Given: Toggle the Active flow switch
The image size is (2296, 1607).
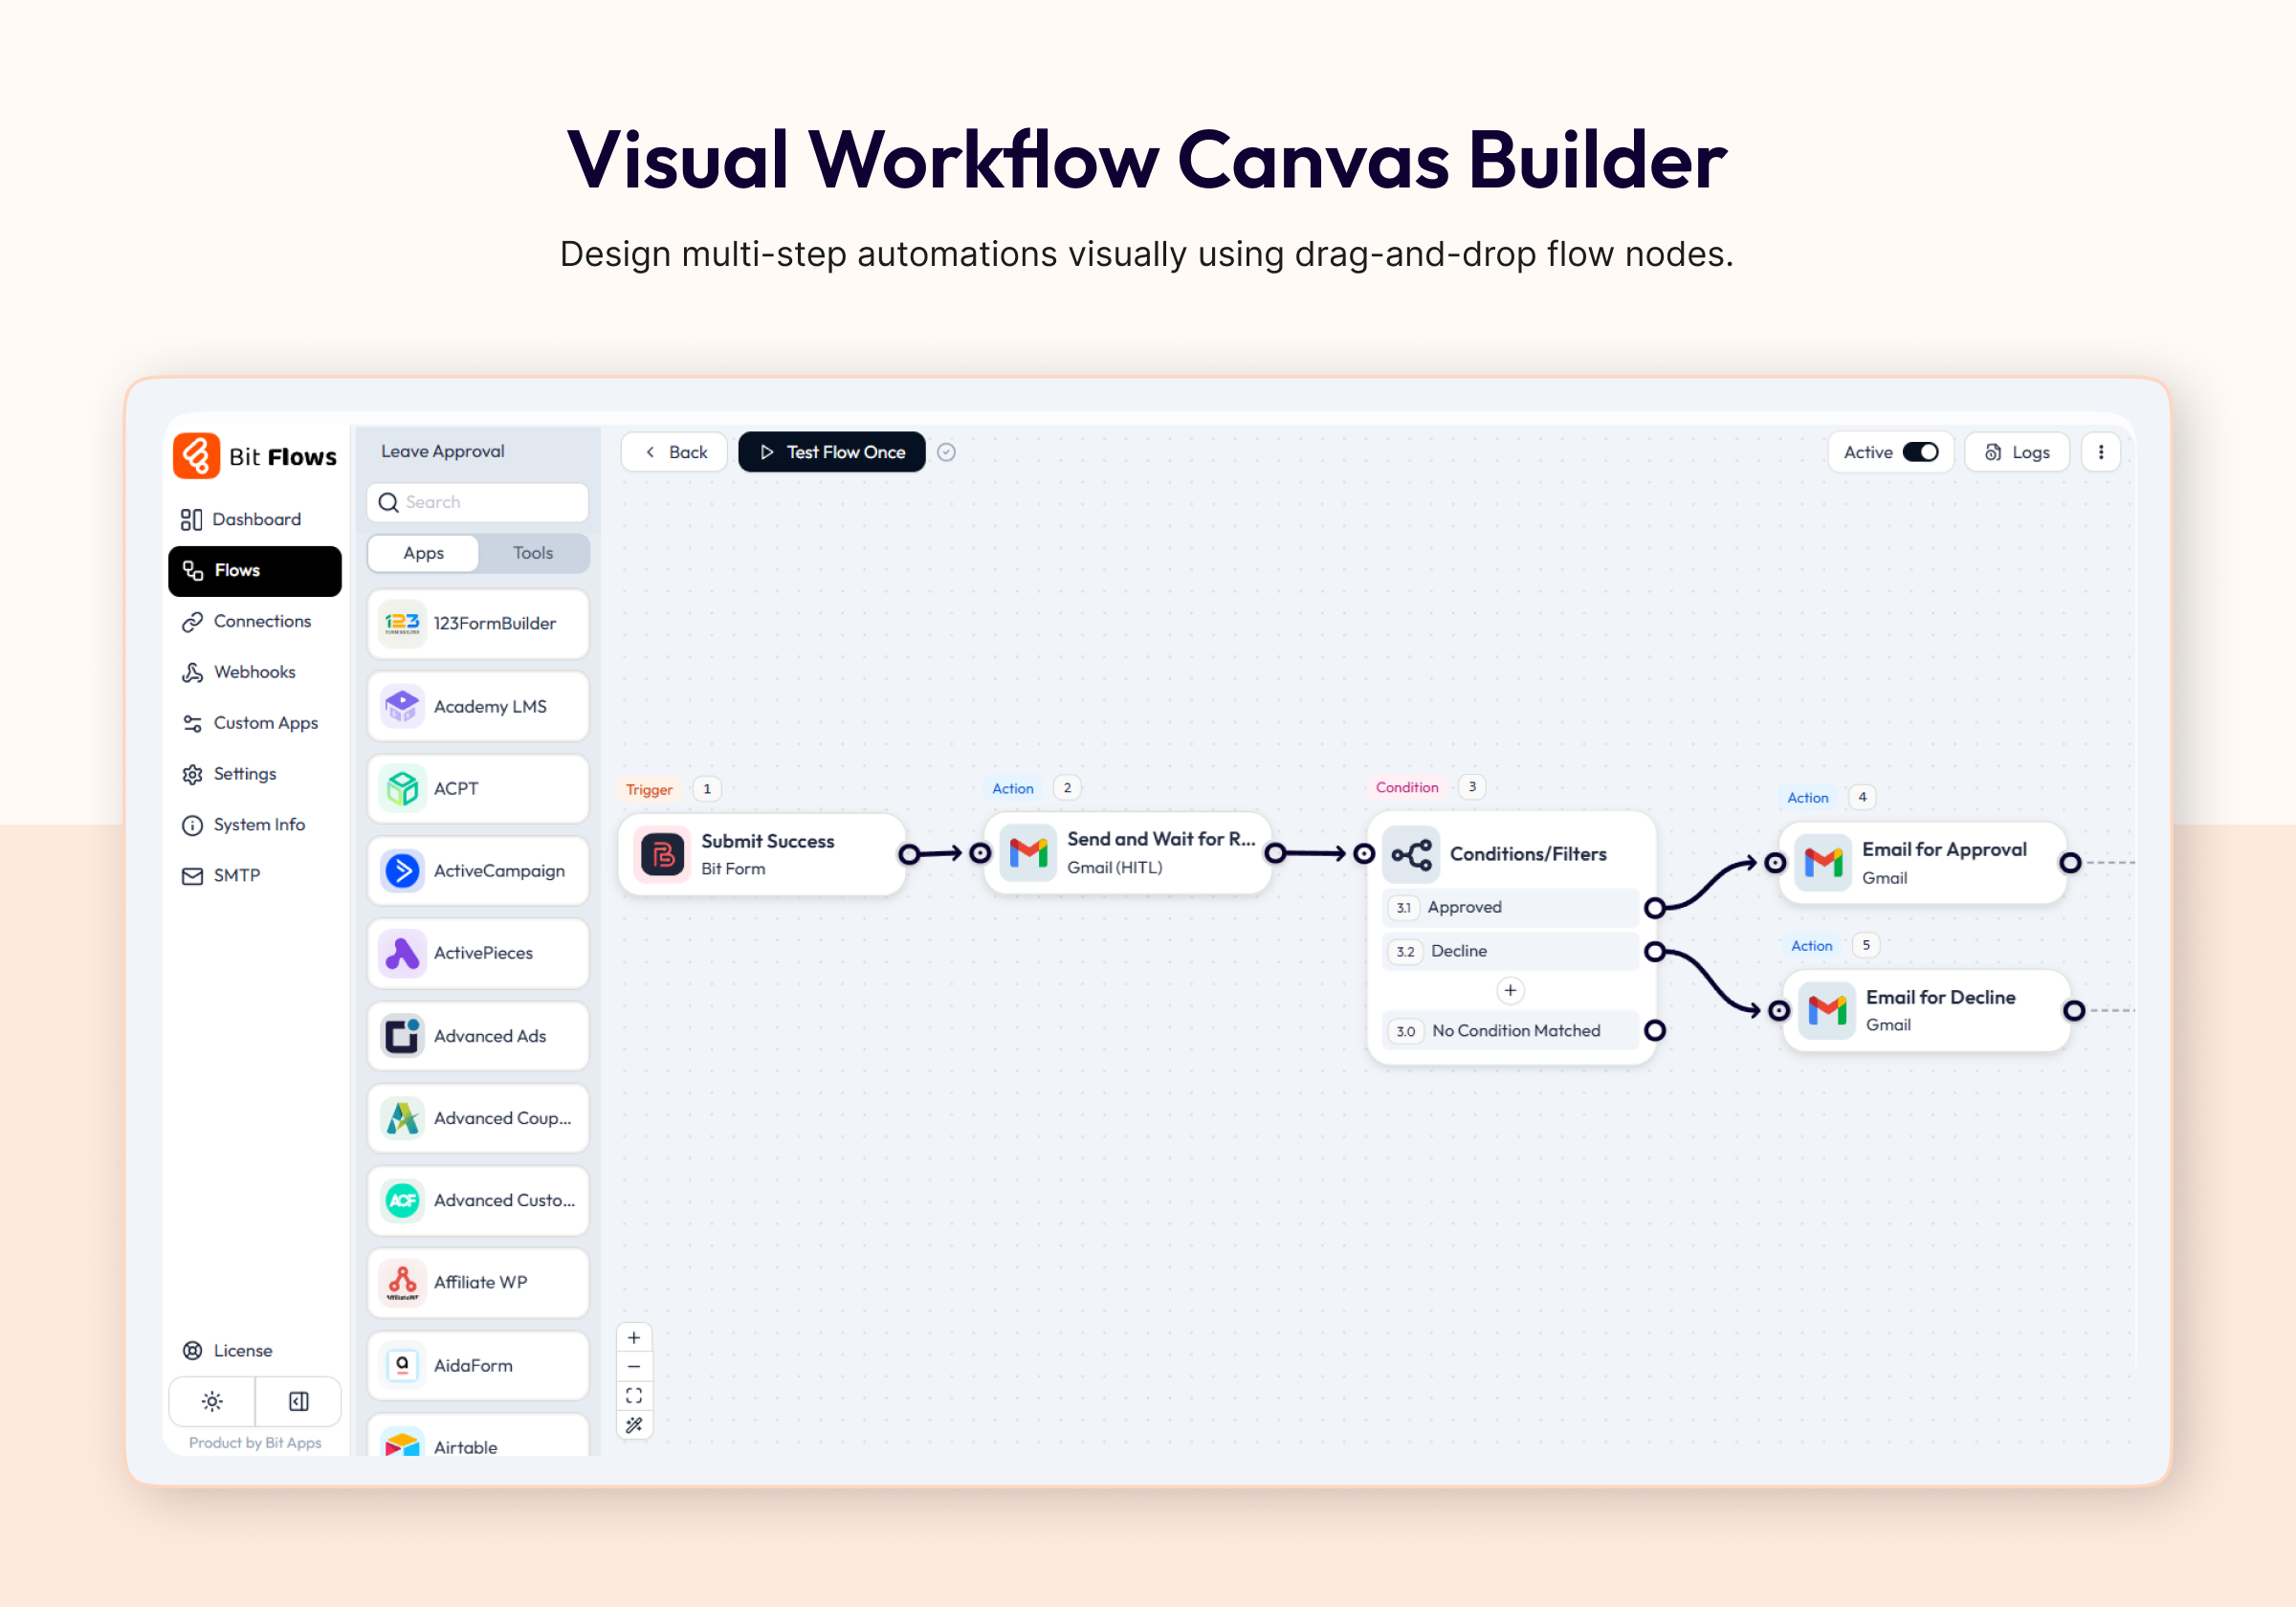Looking at the screenshot, I should point(1920,452).
